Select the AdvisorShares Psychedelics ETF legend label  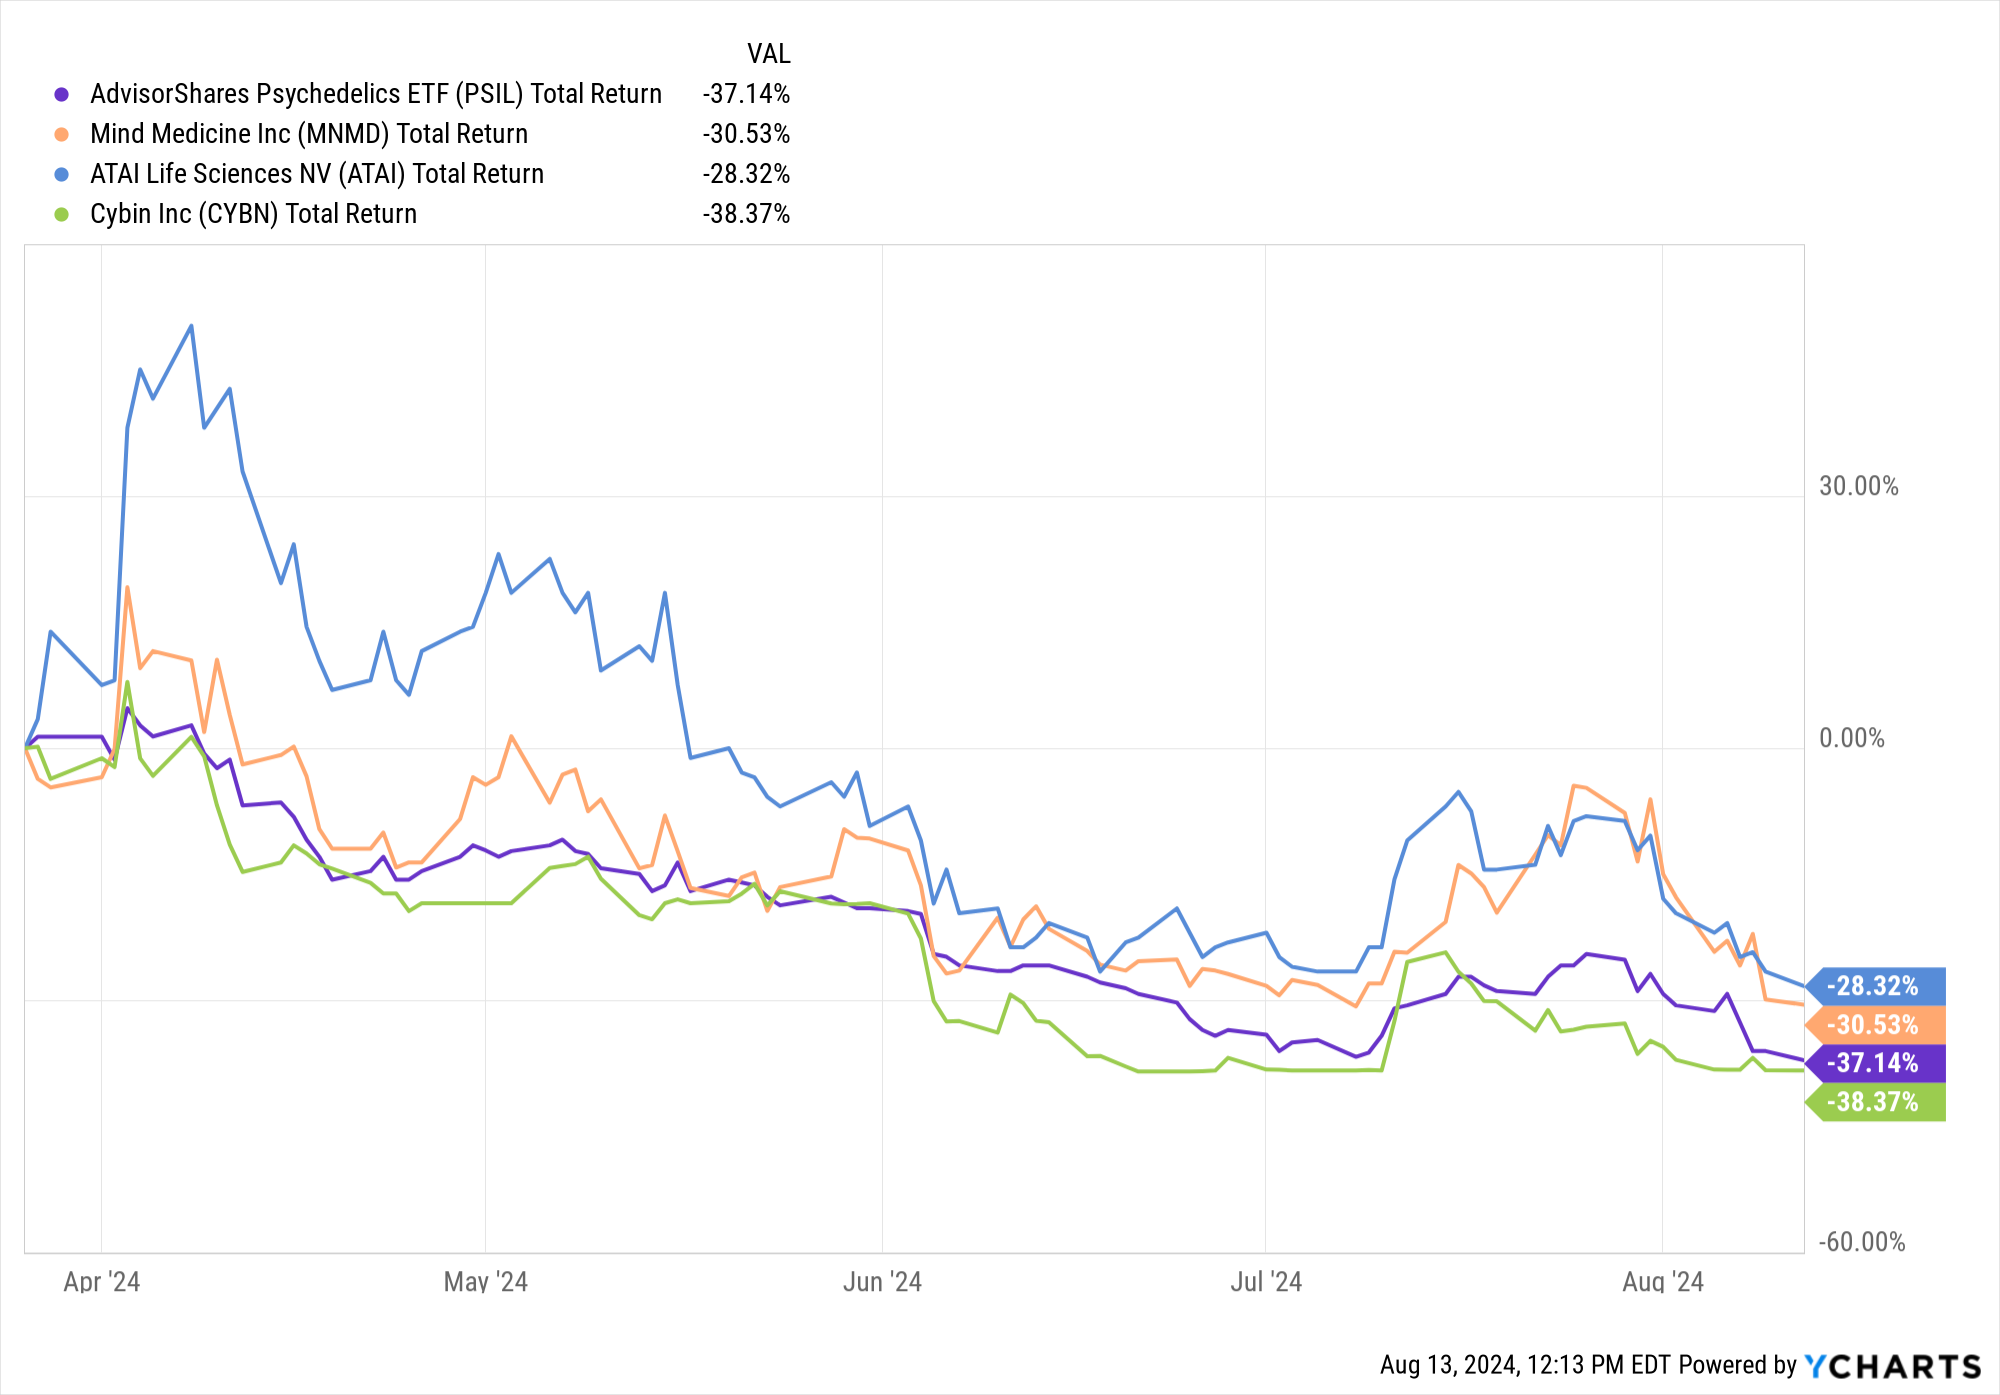point(376,94)
